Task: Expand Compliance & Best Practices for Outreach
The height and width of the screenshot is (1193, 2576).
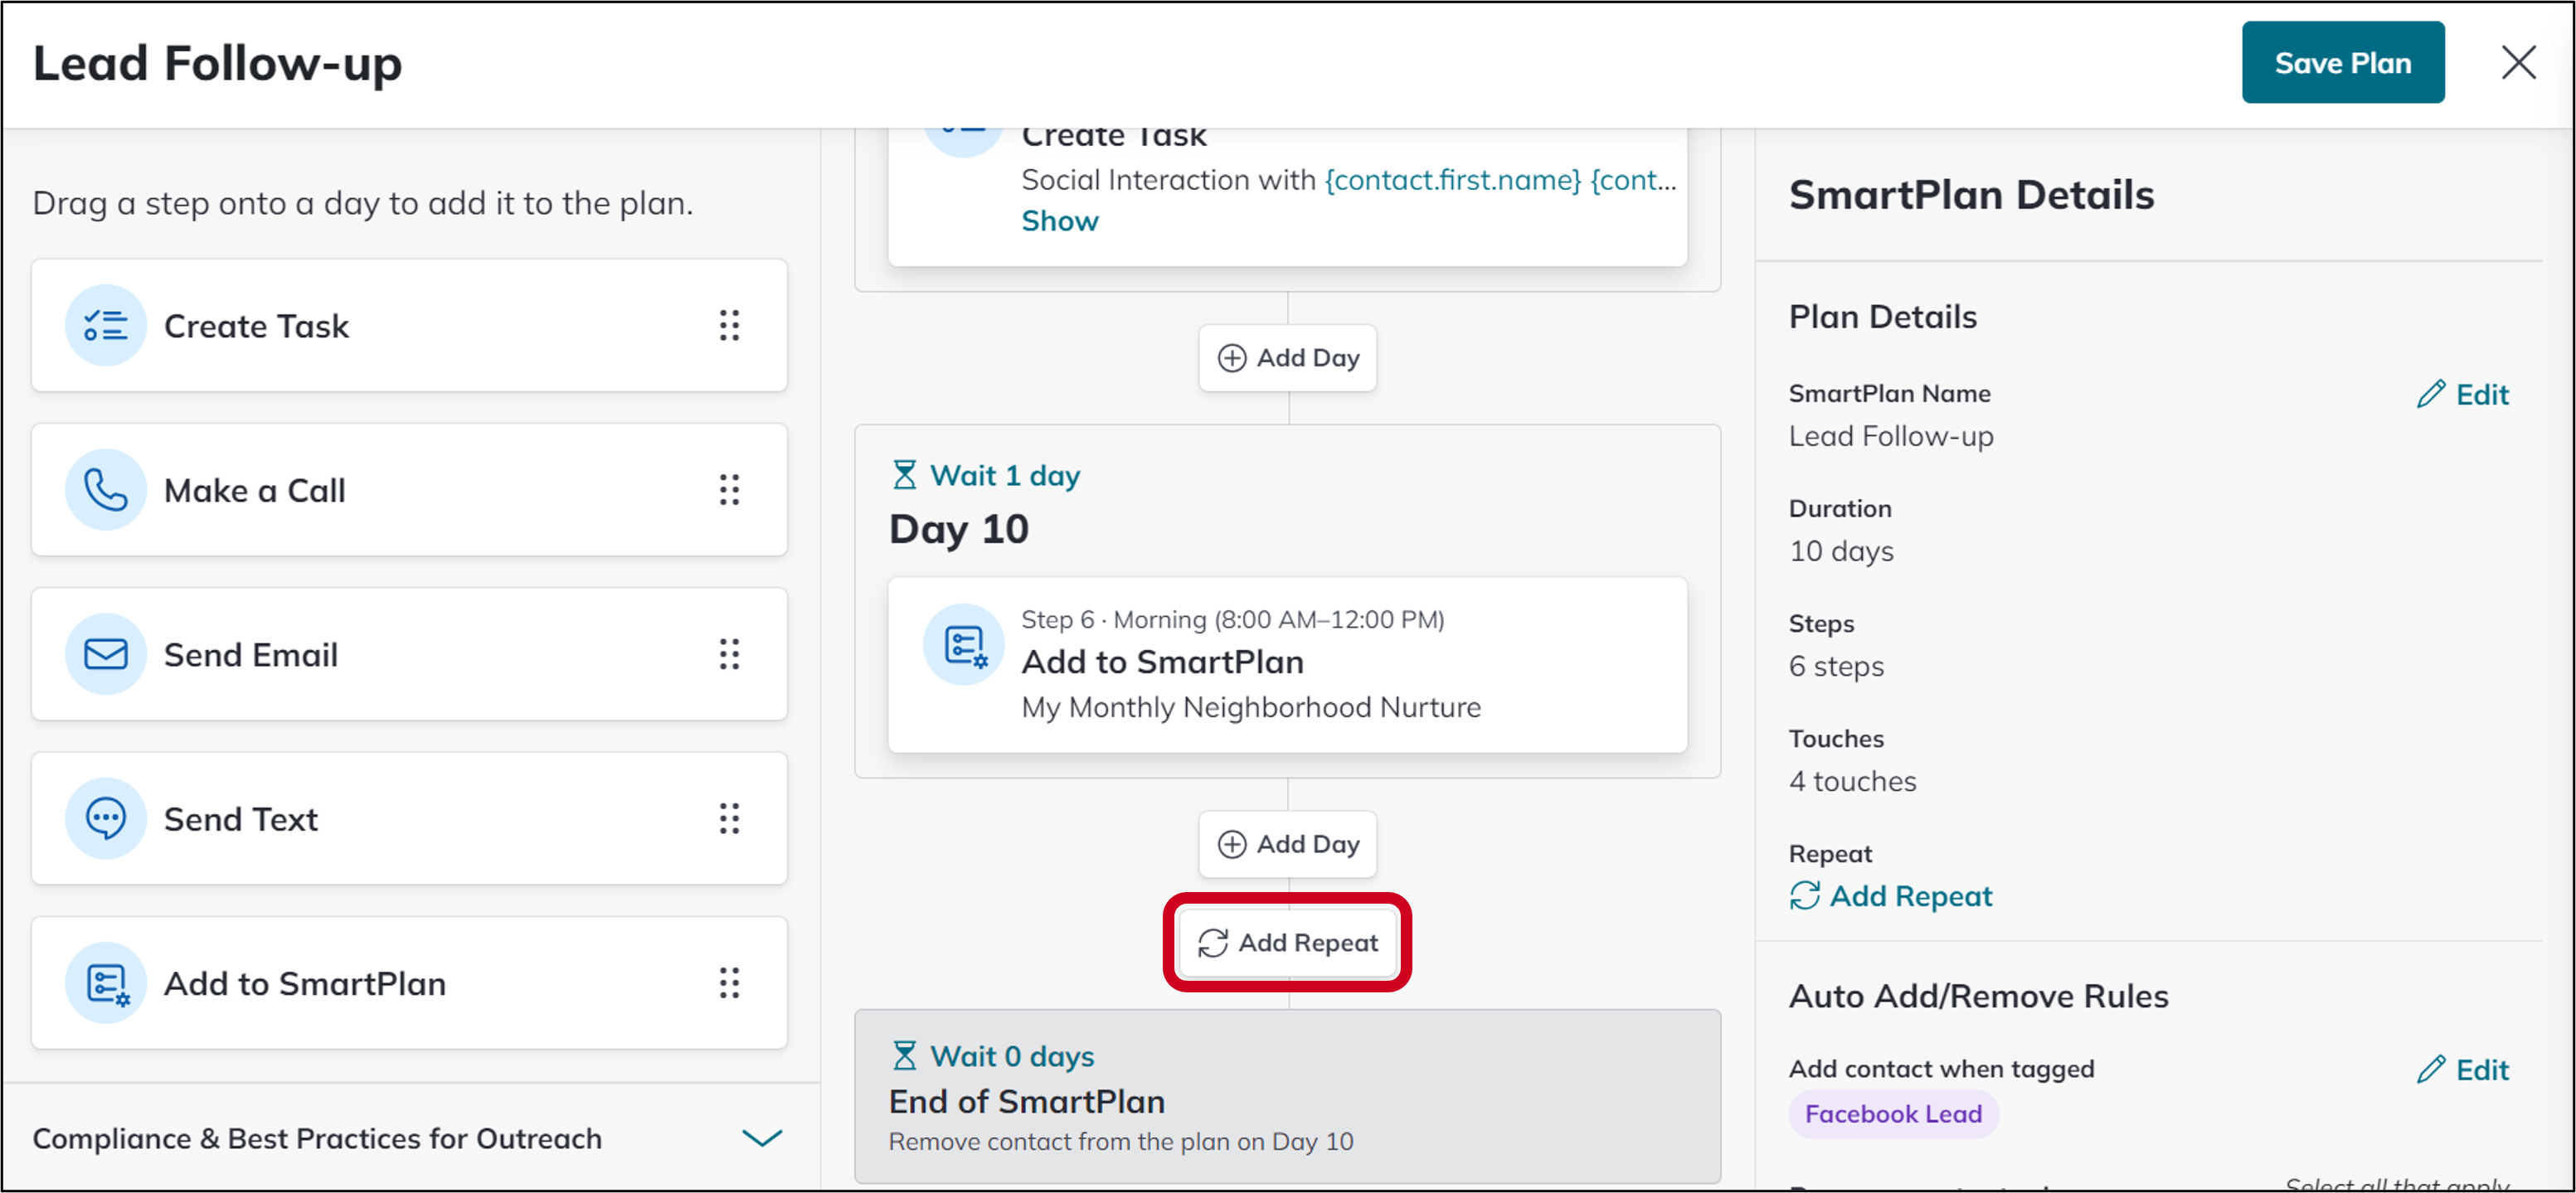Action: [762, 1138]
